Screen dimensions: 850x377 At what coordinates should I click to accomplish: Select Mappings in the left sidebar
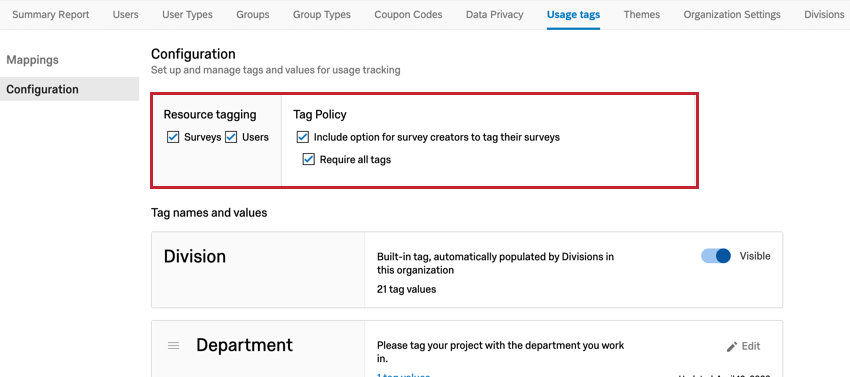point(33,60)
